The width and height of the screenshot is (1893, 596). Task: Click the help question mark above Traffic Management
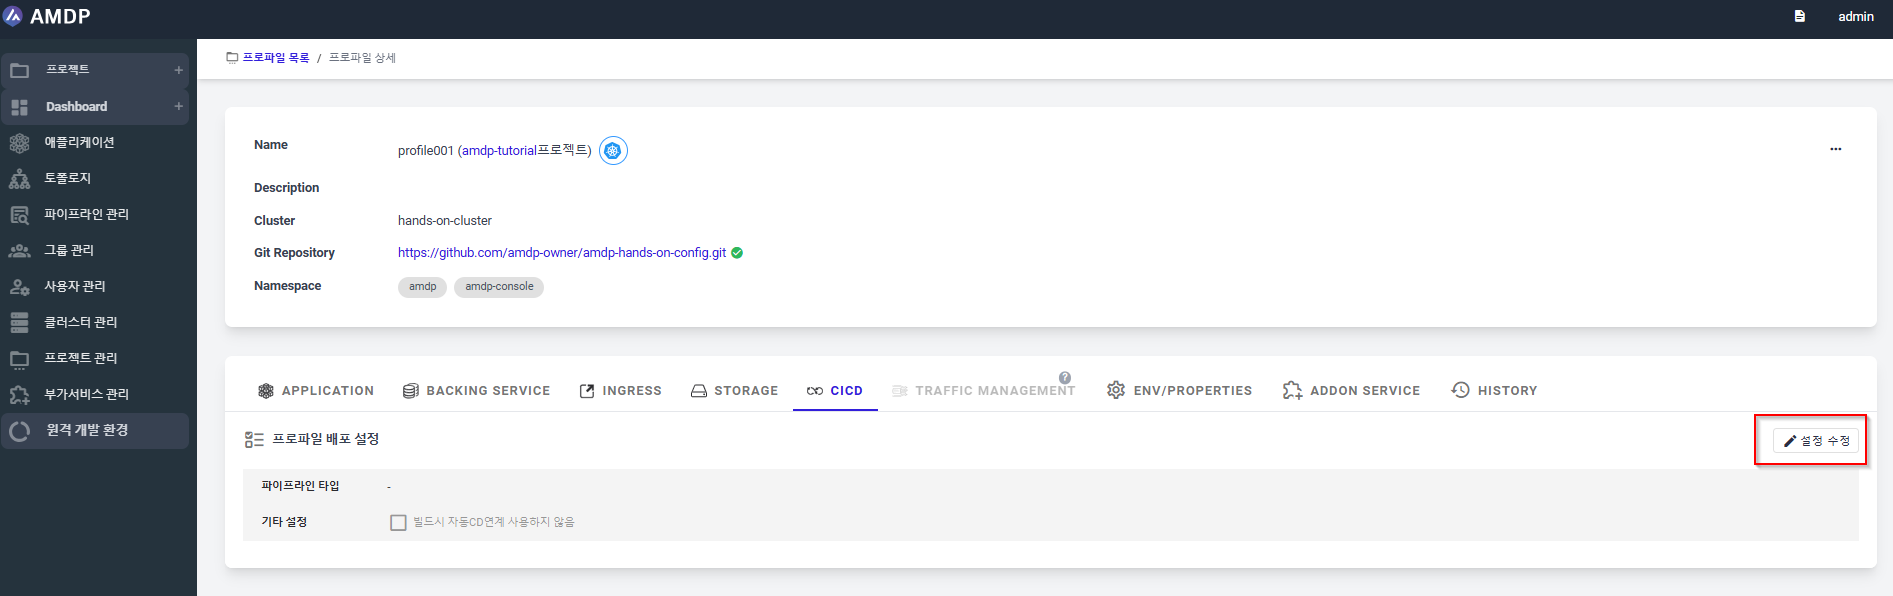[1065, 378]
